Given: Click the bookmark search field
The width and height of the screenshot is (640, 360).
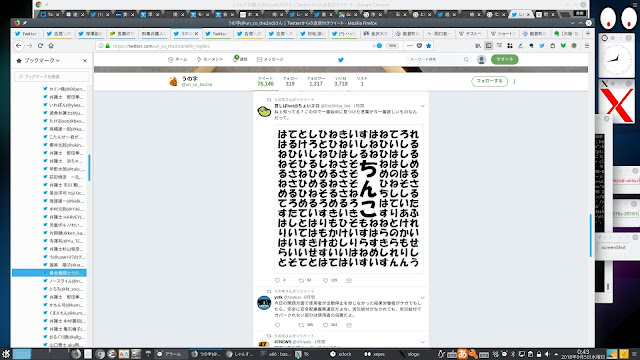Looking at the screenshot, I should [x=52, y=76].
